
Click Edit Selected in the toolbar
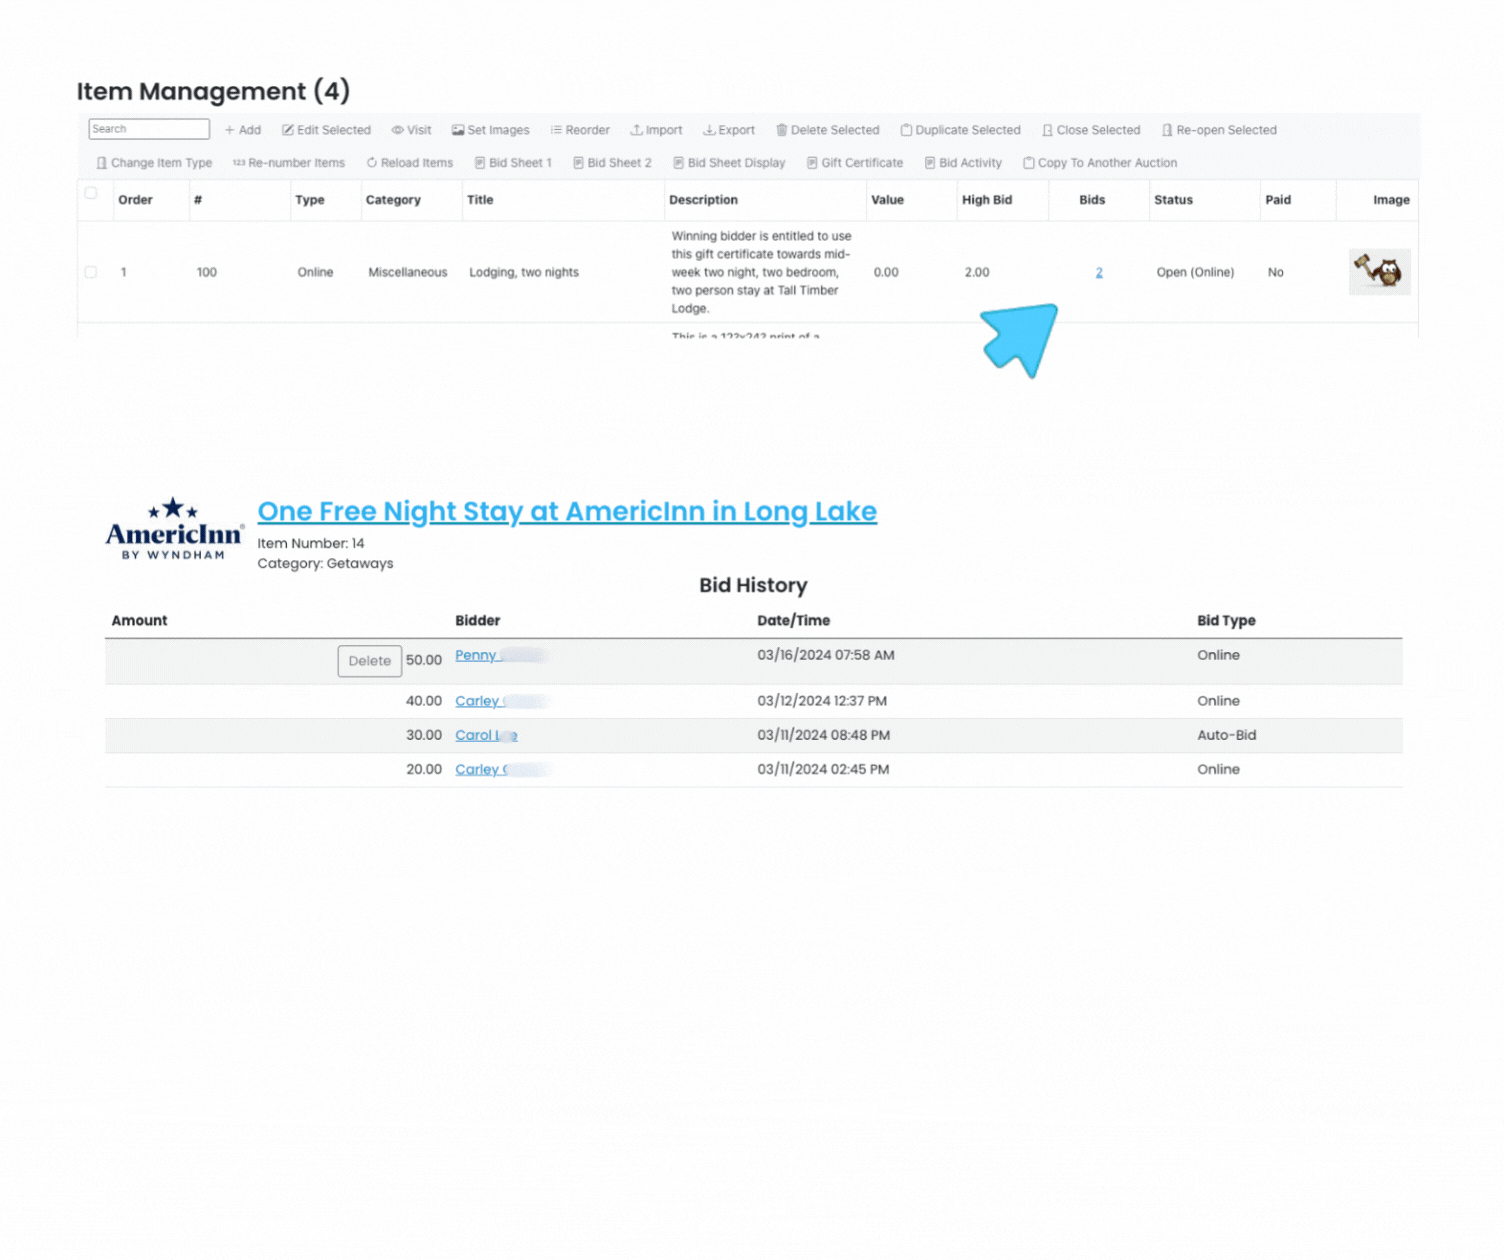tap(326, 130)
